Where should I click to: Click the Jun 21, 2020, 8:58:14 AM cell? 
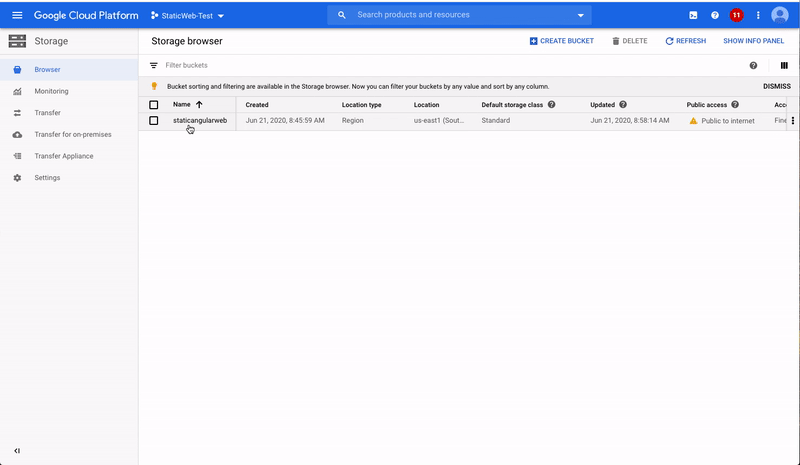(630, 120)
